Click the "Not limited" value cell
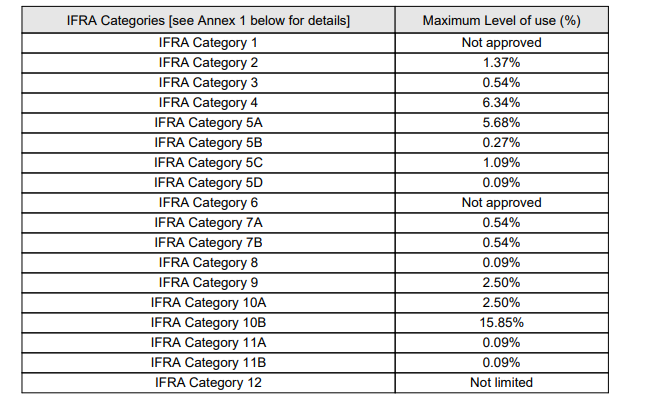The image size is (654, 401). [x=501, y=383]
